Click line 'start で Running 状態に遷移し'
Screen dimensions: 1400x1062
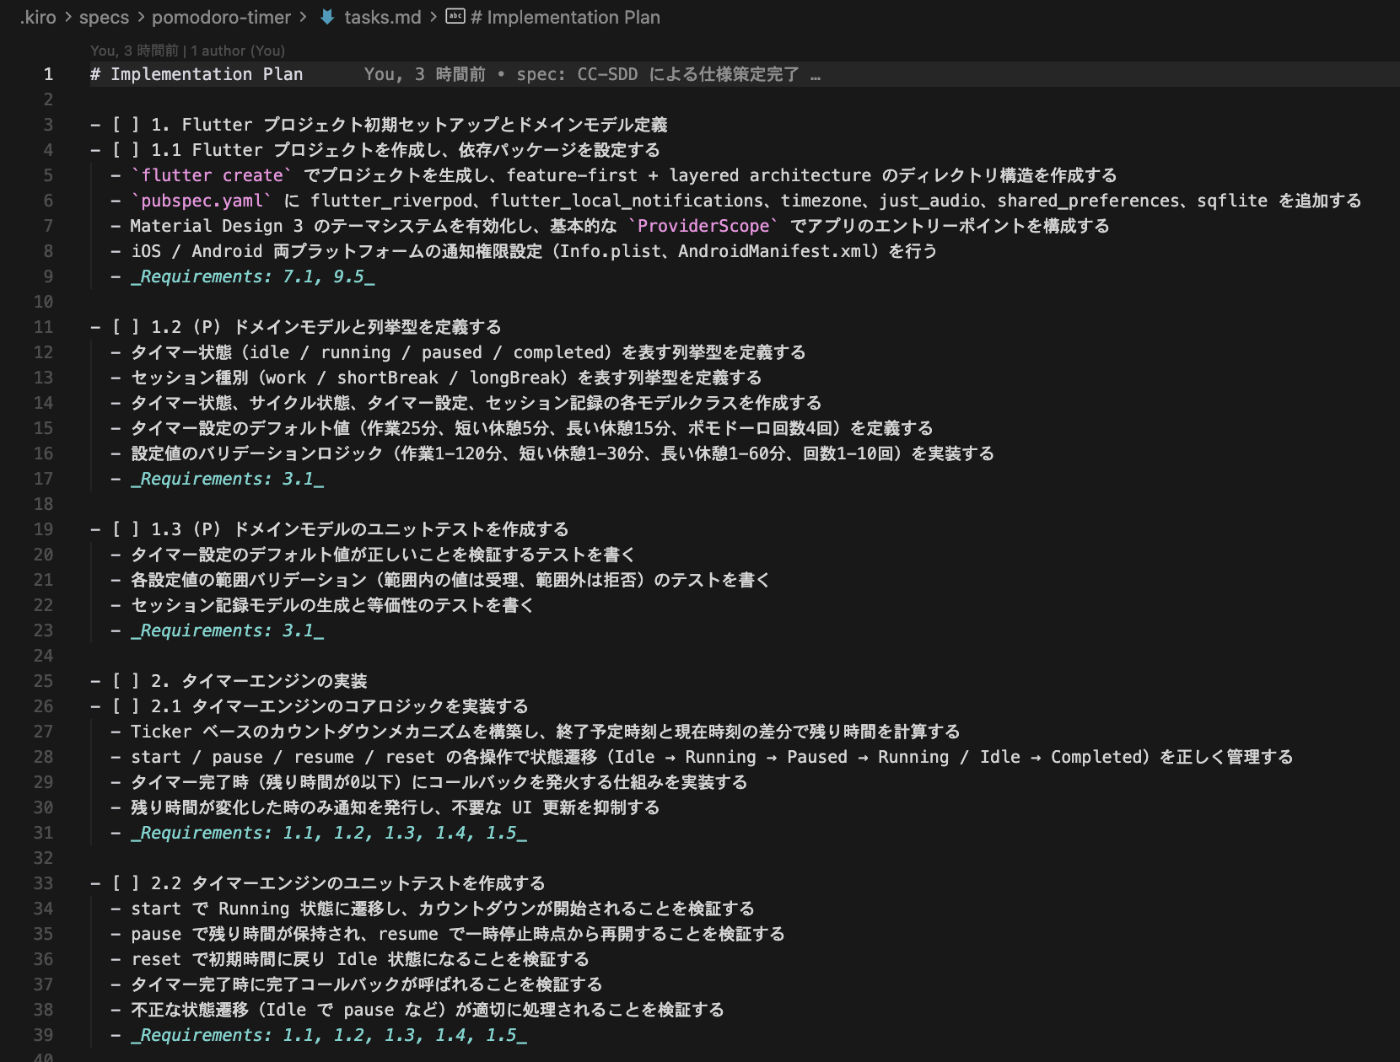click(x=433, y=909)
